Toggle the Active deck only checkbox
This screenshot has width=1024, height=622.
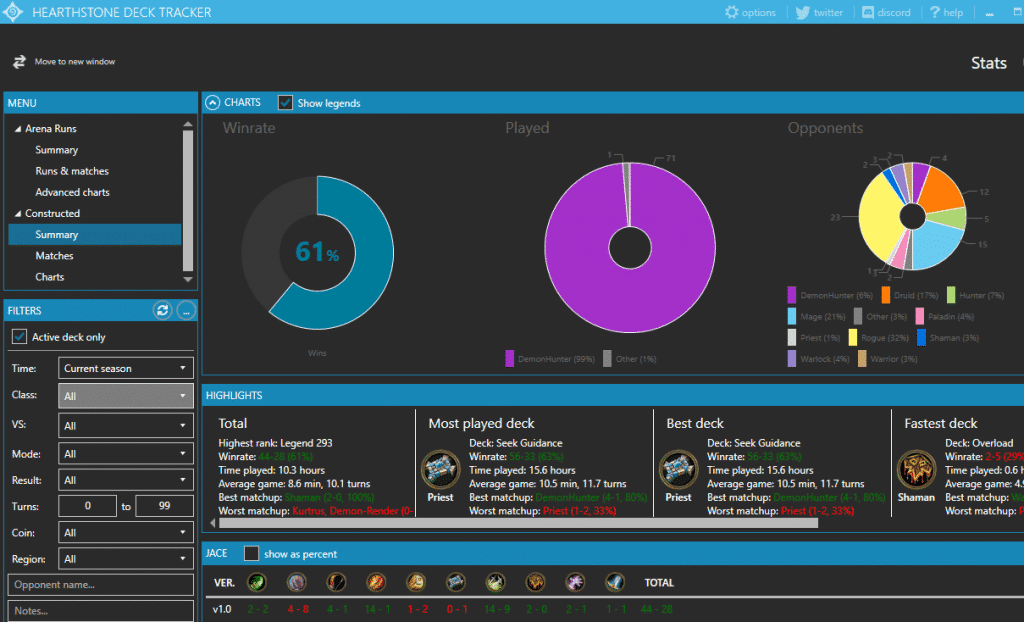[x=18, y=337]
